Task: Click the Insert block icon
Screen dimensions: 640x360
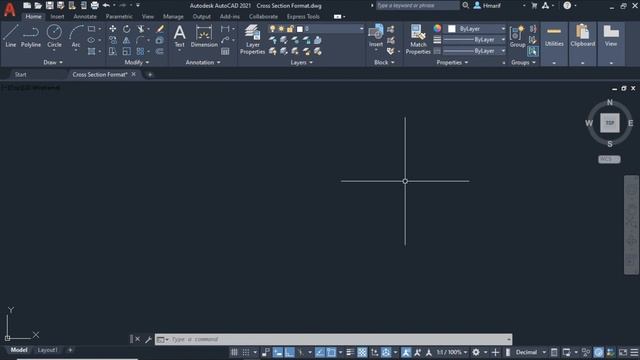Action: (376, 36)
